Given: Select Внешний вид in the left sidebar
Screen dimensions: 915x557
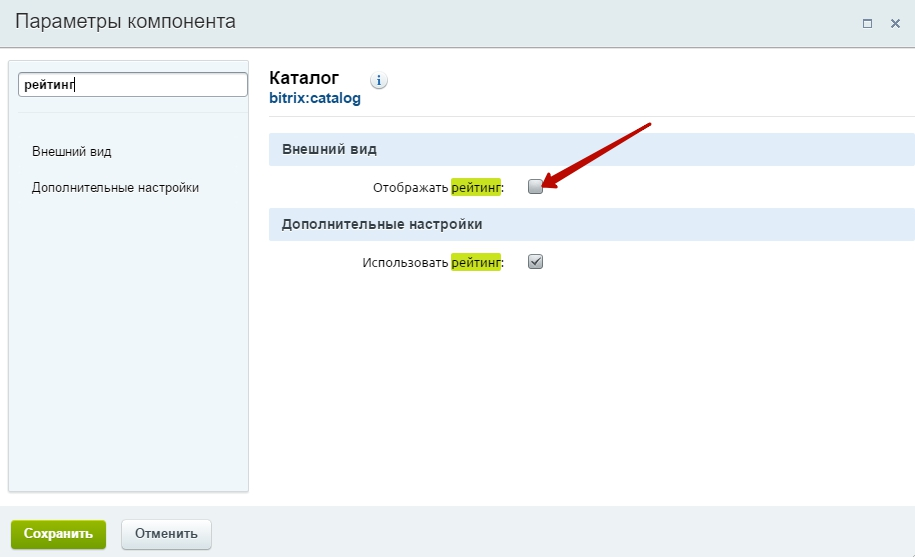Looking at the screenshot, I should click(x=71, y=152).
